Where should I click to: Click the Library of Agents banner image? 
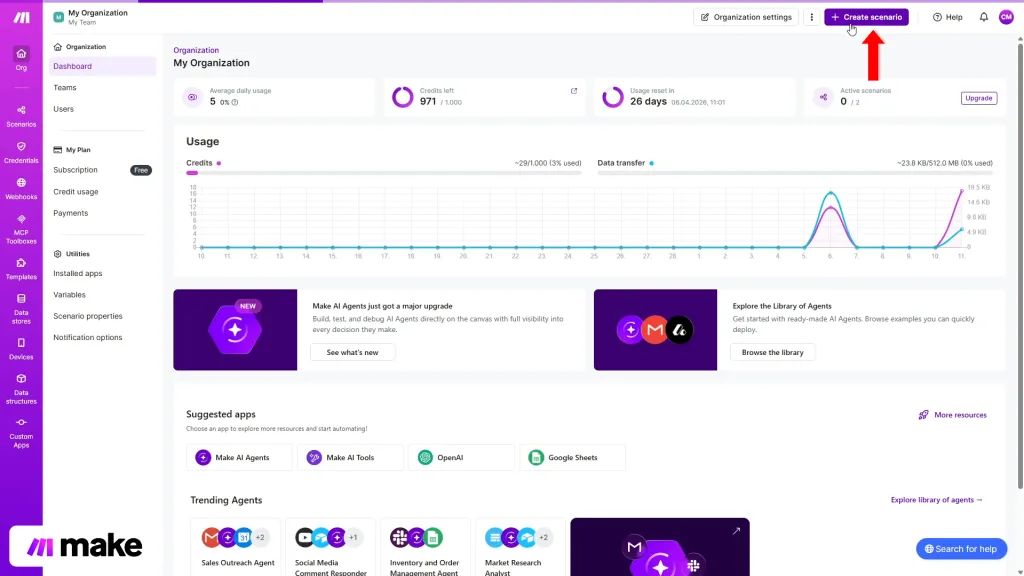[x=655, y=330]
